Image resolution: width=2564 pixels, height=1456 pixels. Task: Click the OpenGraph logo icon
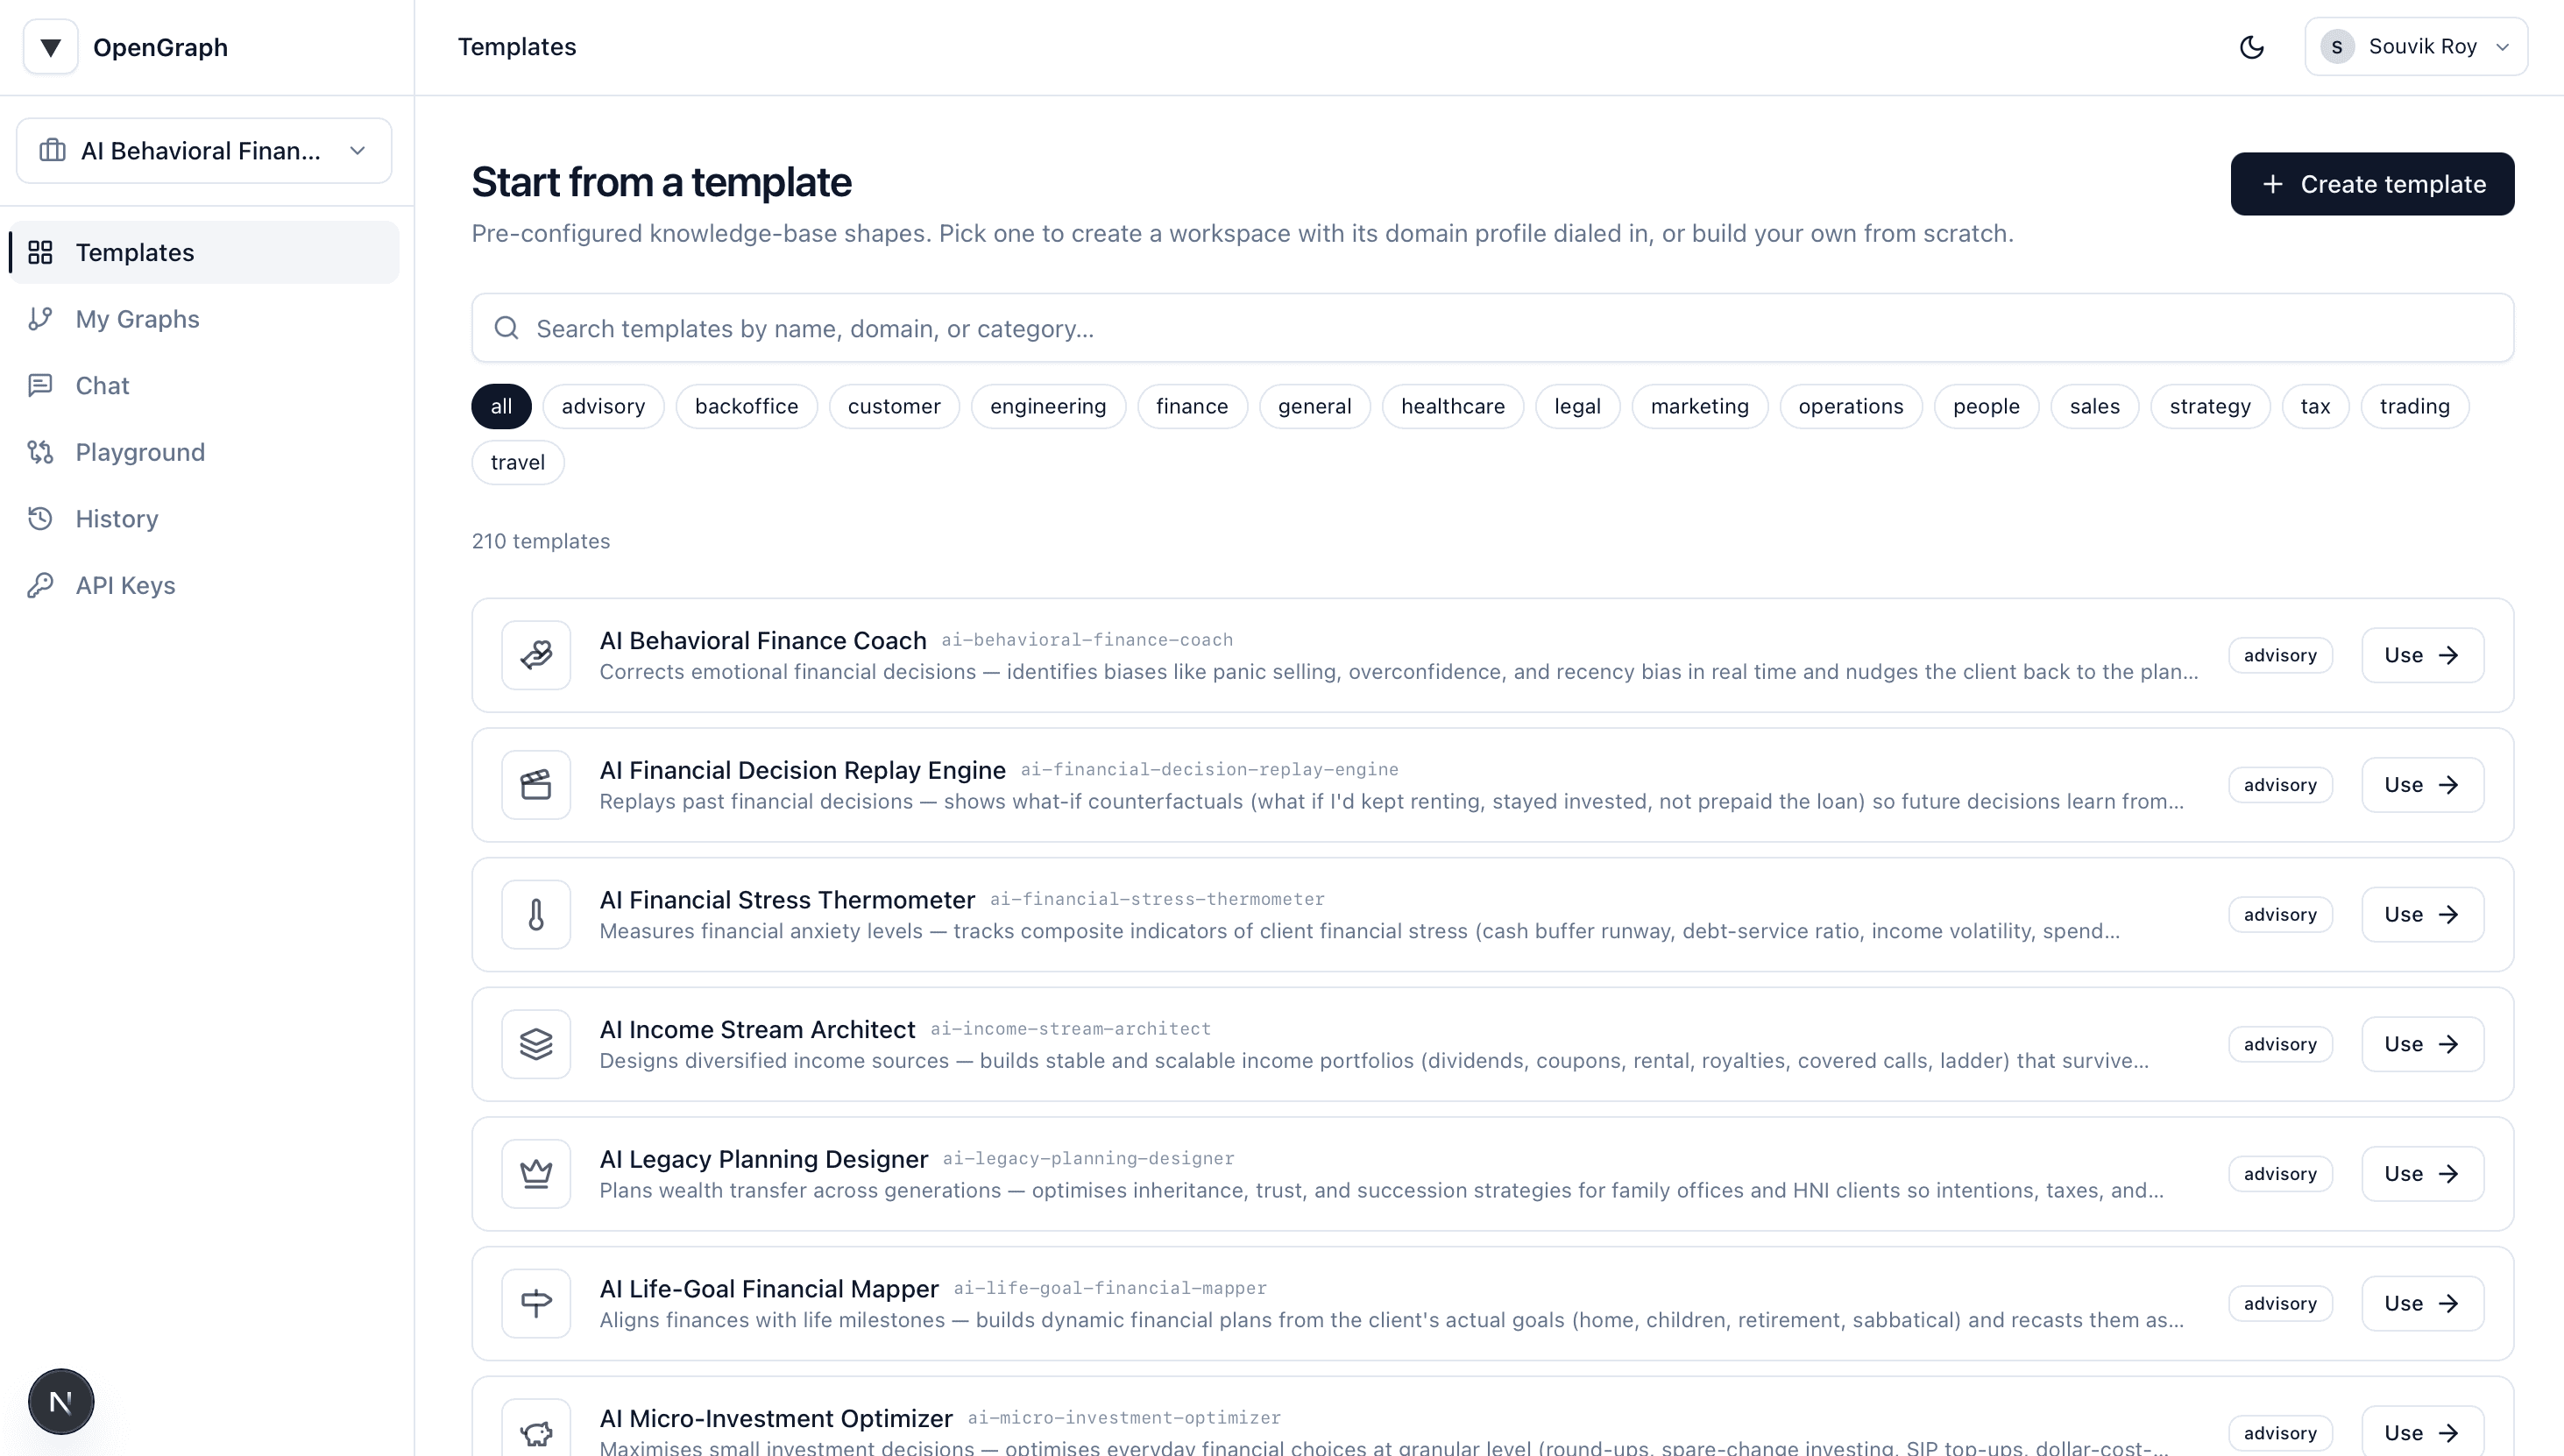(50, 47)
